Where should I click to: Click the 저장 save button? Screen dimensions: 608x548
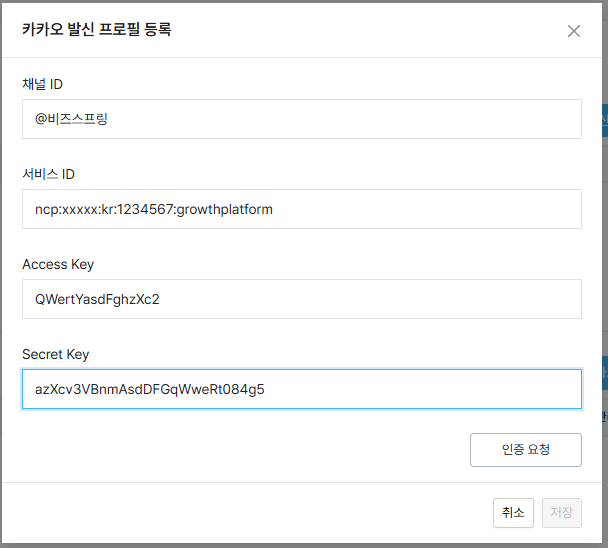(562, 512)
